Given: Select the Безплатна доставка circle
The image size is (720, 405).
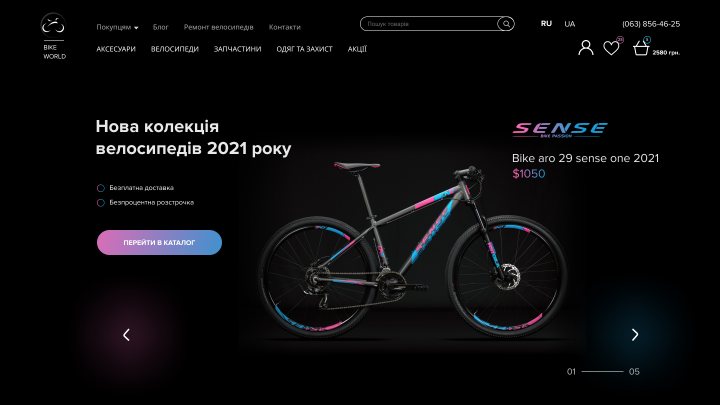Looking at the screenshot, I should pyautogui.click(x=101, y=188).
